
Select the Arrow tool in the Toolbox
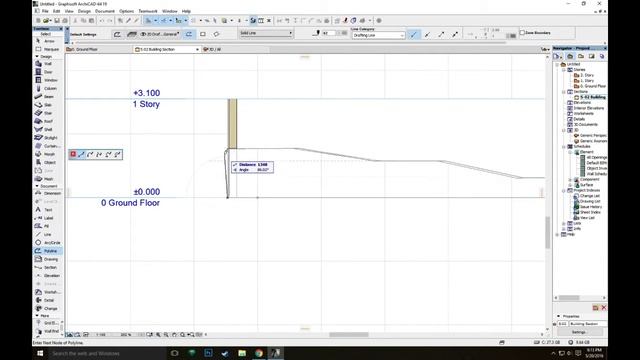(x=48, y=41)
